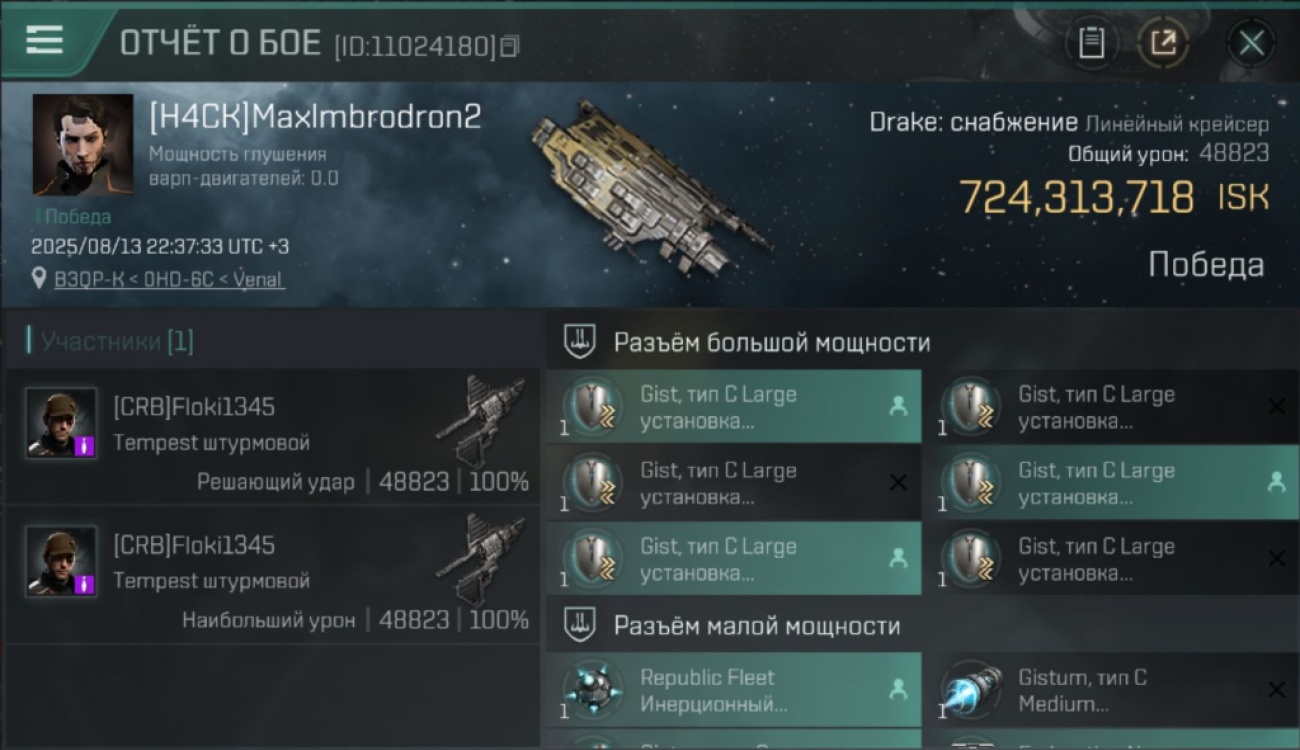Image resolution: width=1300 pixels, height=750 pixels.
Task: Click the Разъём большой мощности header
Action: pyautogui.click(x=771, y=342)
